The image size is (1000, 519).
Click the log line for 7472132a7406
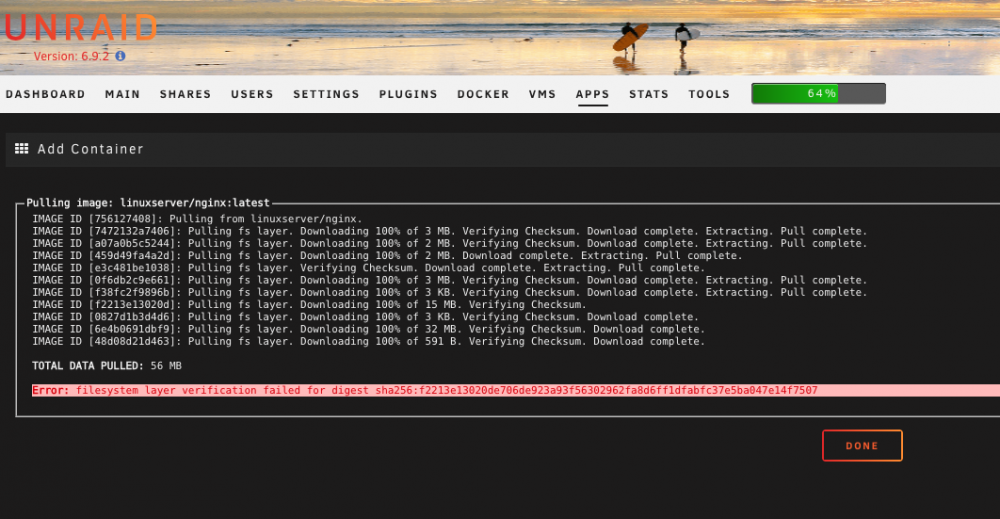[x=450, y=231]
